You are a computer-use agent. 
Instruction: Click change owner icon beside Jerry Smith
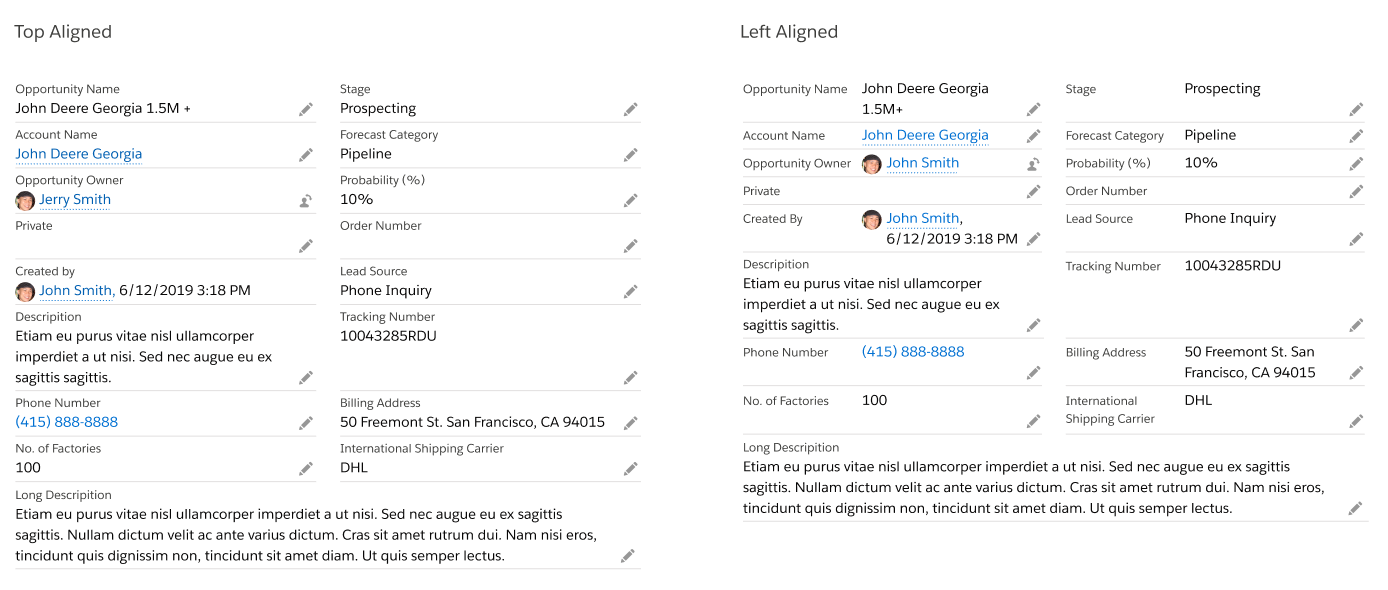click(x=306, y=200)
